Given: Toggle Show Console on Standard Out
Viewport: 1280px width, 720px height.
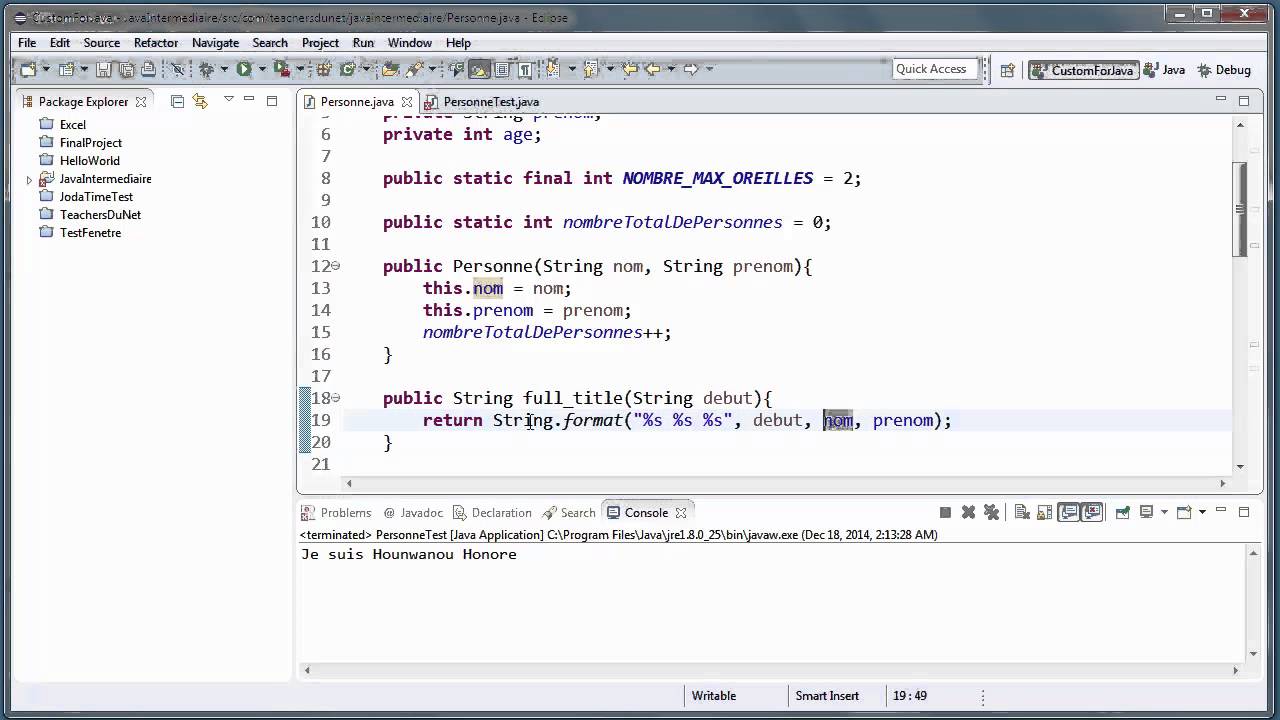Looking at the screenshot, I should (x=1069, y=512).
